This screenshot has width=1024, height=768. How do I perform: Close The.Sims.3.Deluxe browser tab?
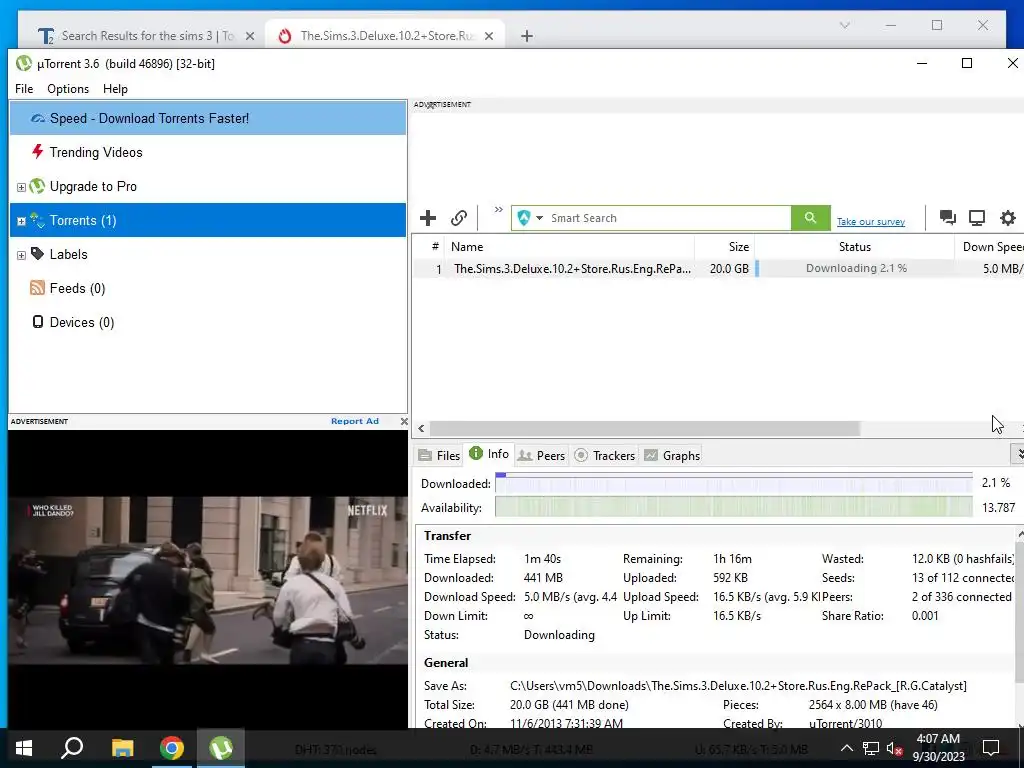[x=488, y=36]
